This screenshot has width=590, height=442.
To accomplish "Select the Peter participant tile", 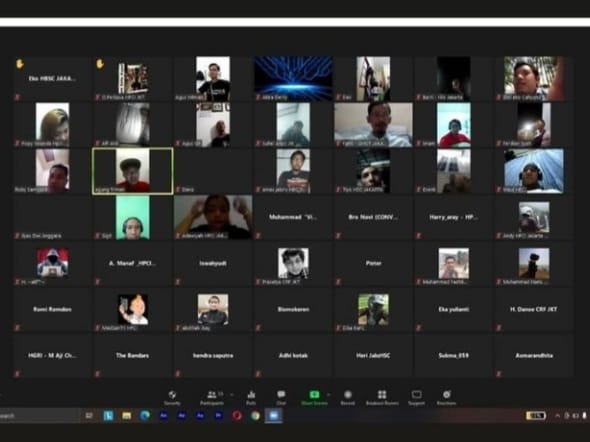I will coord(373,263).
